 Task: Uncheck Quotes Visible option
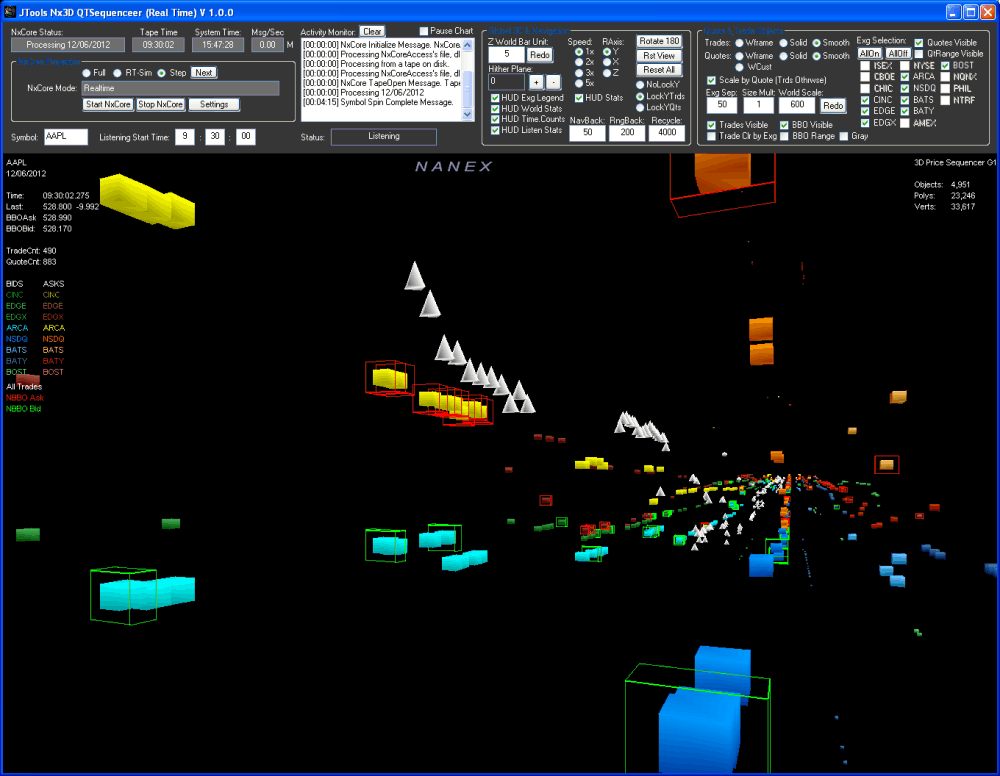[x=920, y=43]
